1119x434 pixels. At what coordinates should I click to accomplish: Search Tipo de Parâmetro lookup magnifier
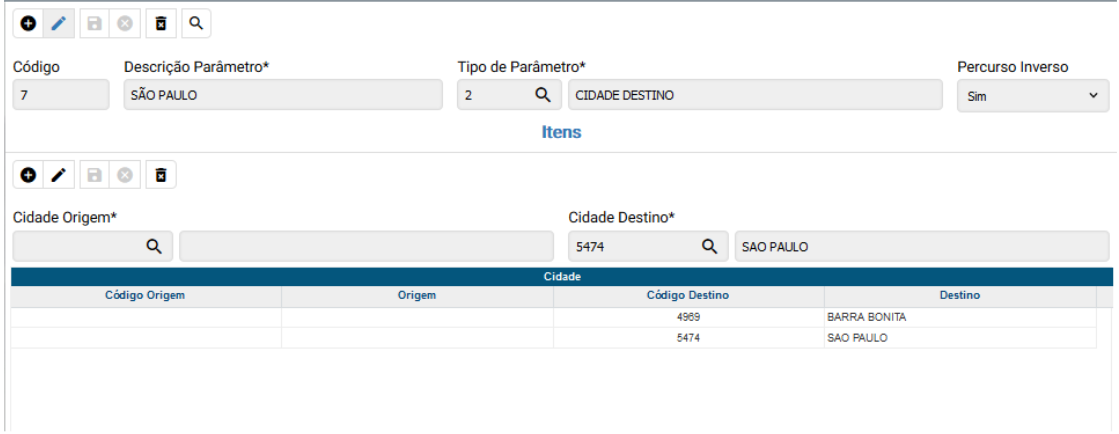pyautogui.click(x=542, y=95)
